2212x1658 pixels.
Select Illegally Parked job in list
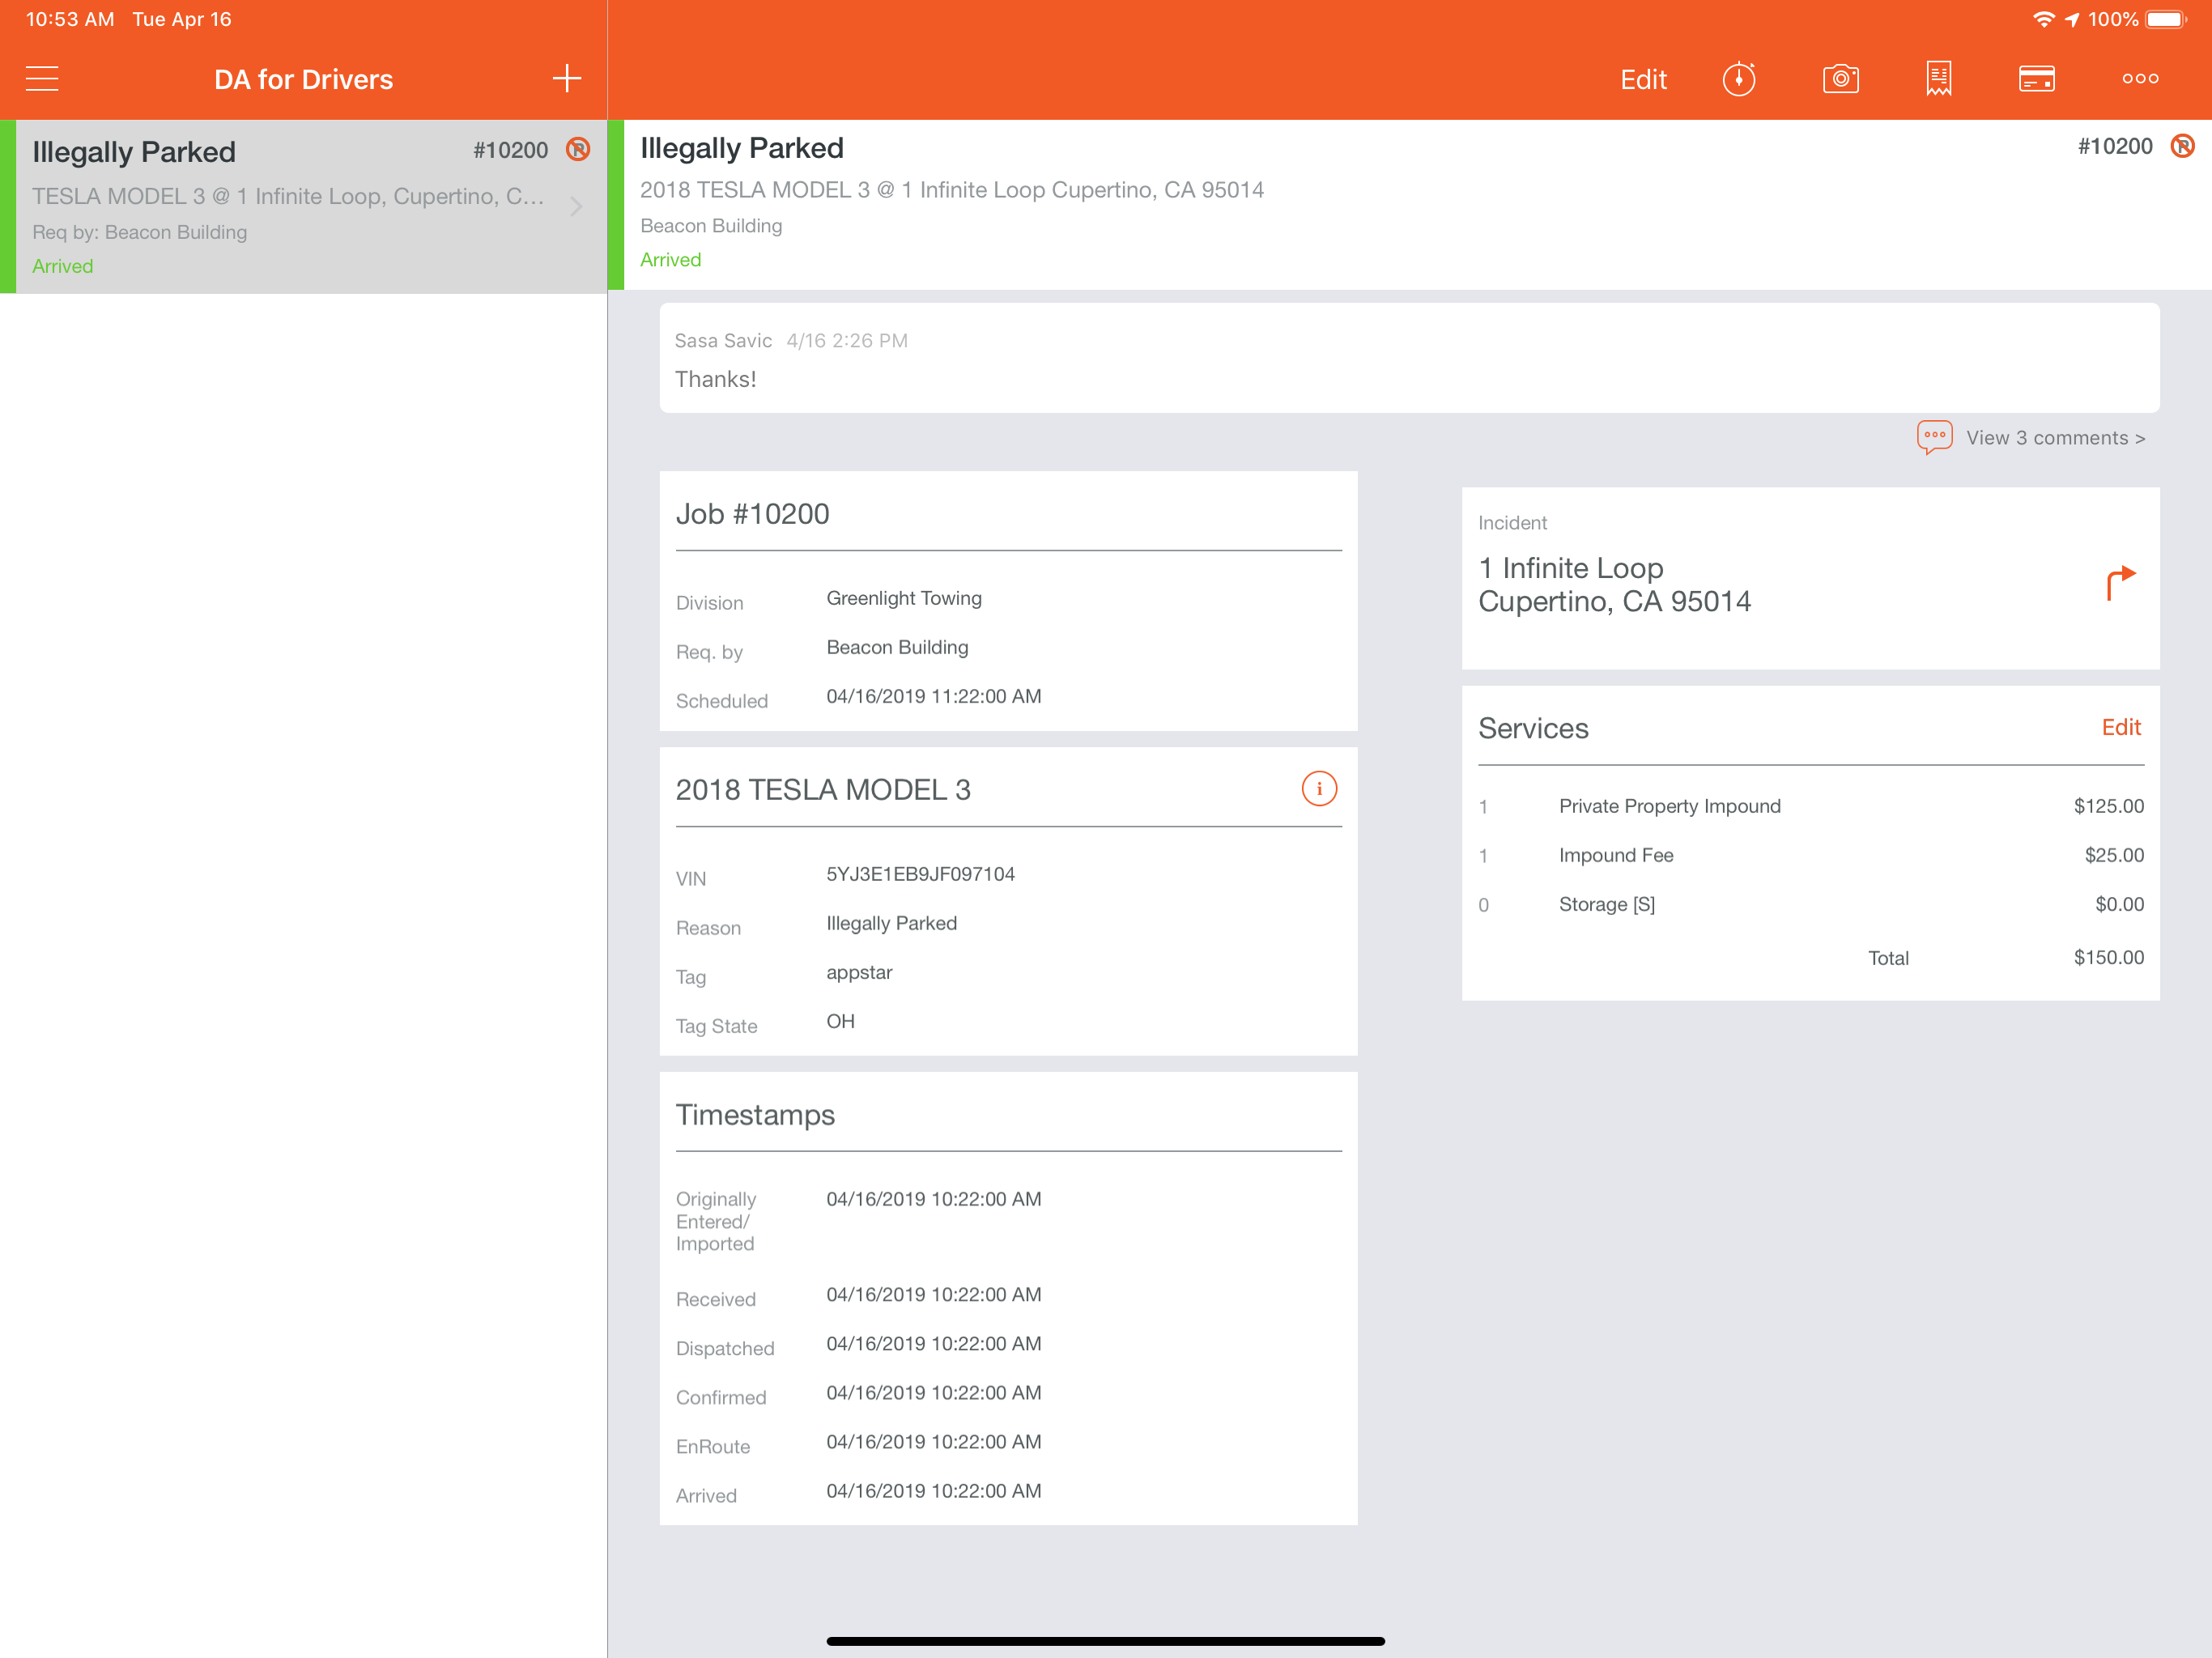pos(303,207)
